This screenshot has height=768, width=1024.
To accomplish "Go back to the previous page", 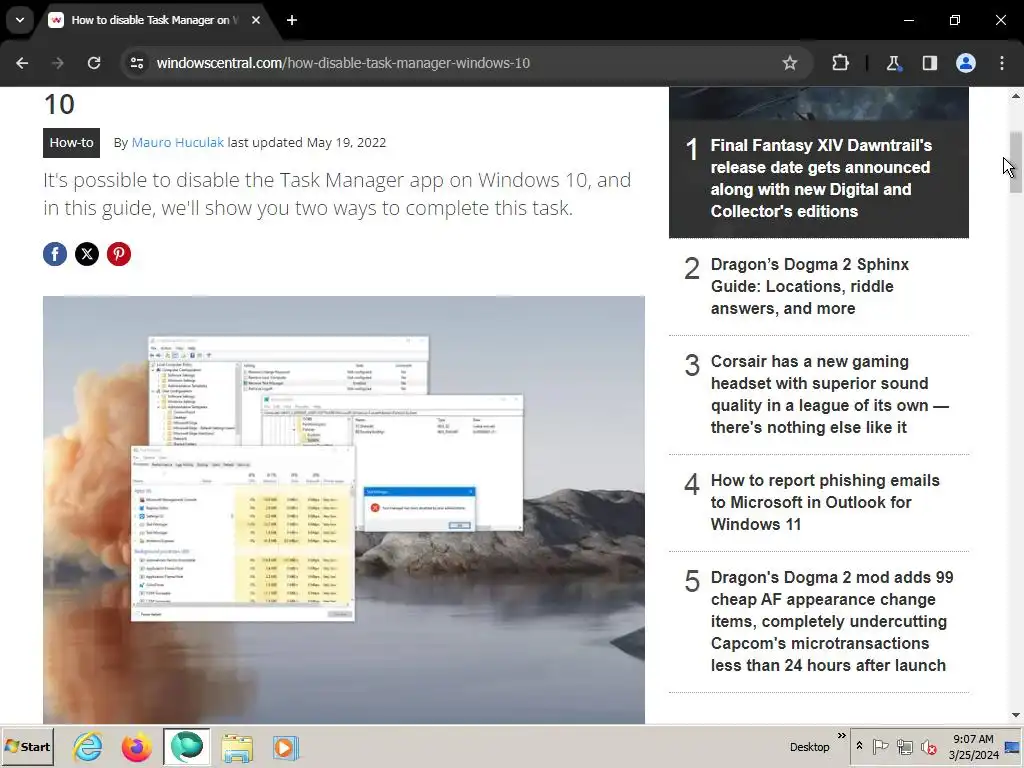I will 22,63.
